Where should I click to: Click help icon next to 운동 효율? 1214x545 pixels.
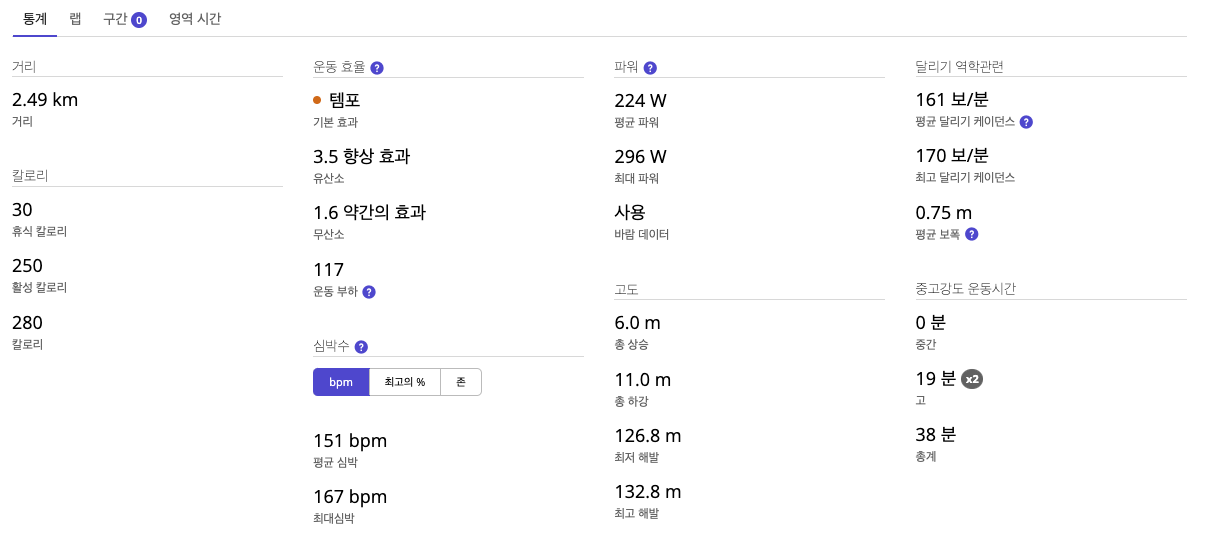(377, 68)
